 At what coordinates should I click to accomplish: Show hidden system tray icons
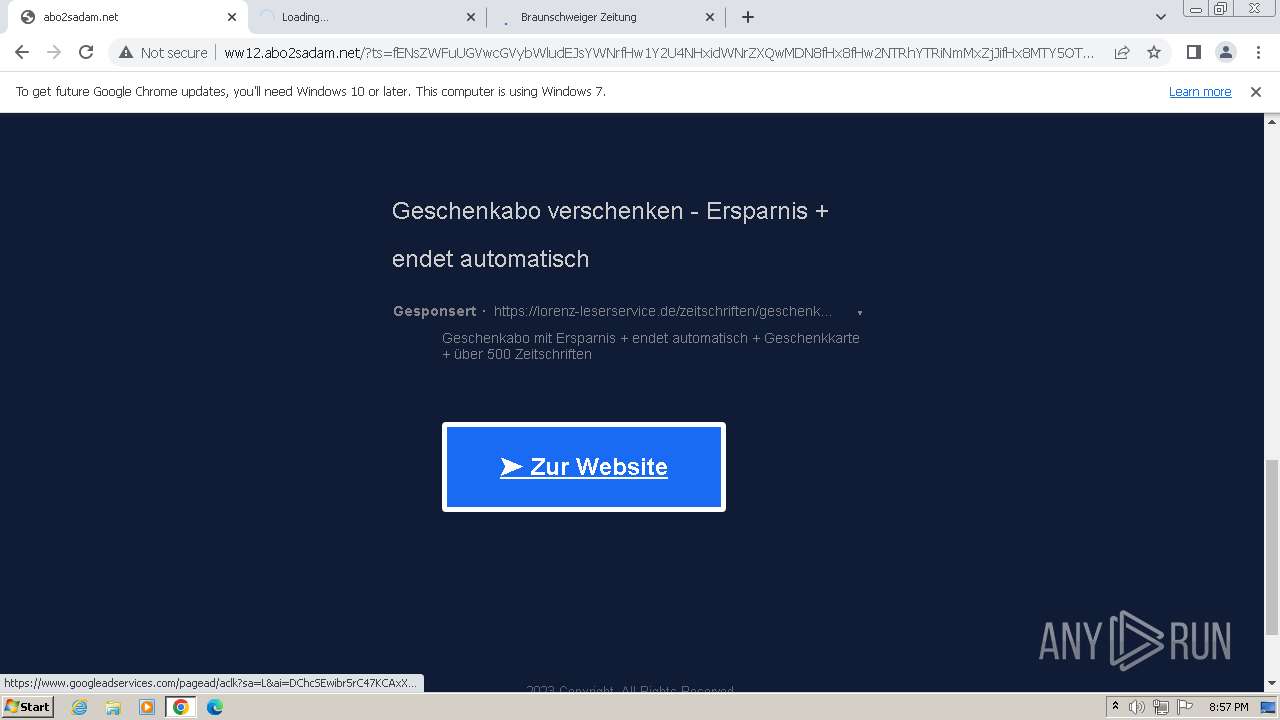(1115, 707)
